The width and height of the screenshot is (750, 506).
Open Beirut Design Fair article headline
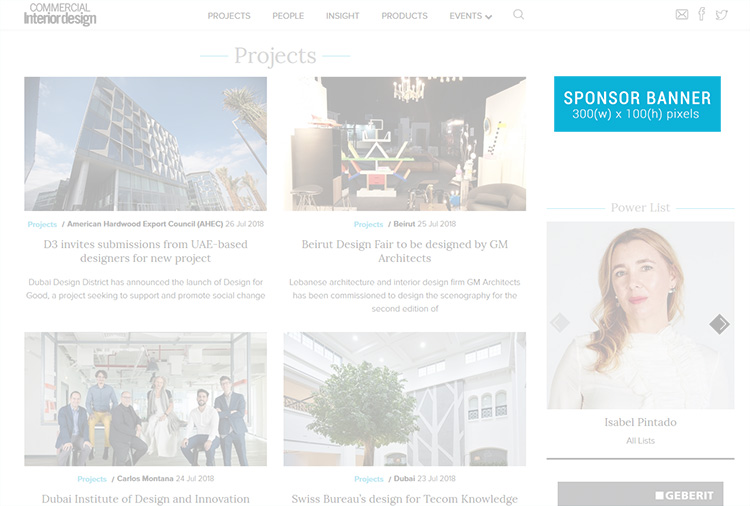tap(405, 251)
